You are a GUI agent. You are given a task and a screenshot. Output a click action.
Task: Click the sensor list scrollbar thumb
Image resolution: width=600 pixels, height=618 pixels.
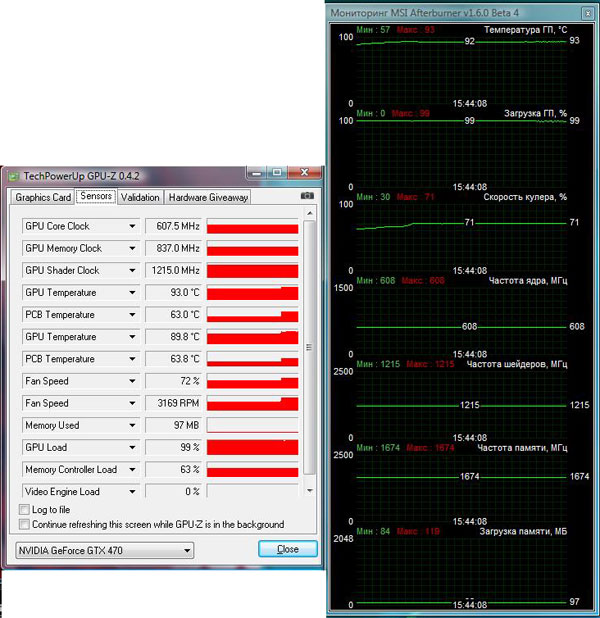point(309,348)
